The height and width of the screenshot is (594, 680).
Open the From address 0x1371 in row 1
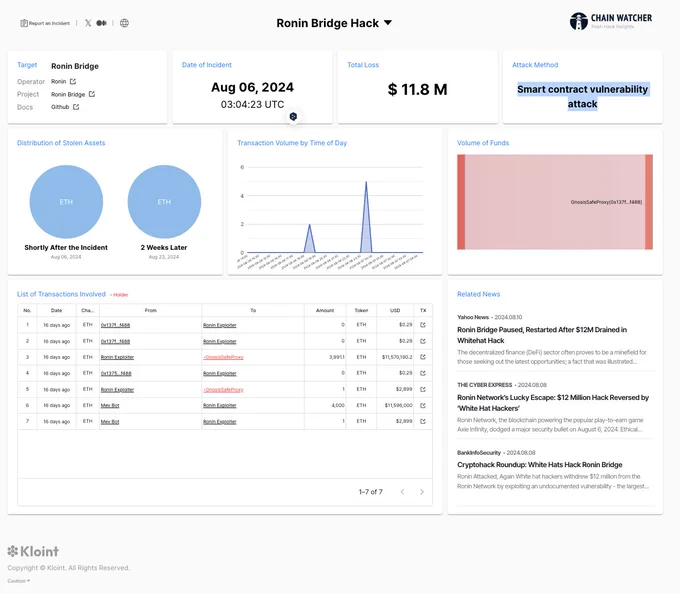coord(115,325)
